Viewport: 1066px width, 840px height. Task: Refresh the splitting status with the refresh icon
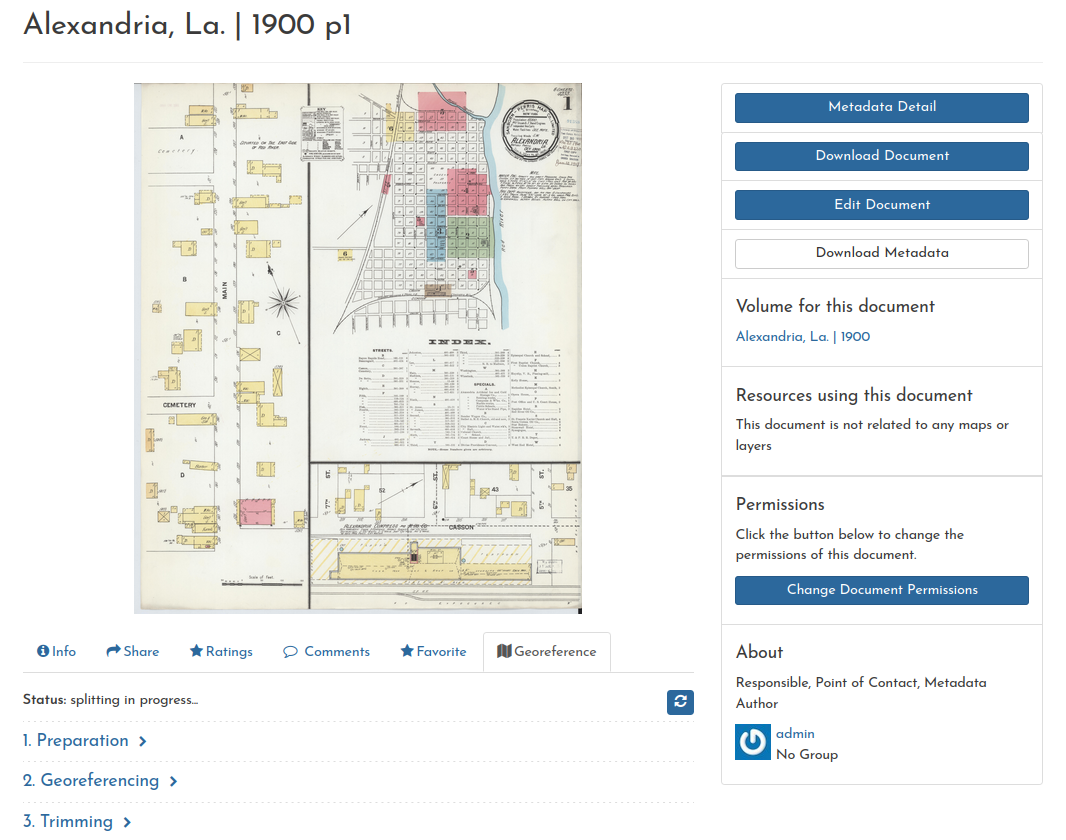point(680,702)
